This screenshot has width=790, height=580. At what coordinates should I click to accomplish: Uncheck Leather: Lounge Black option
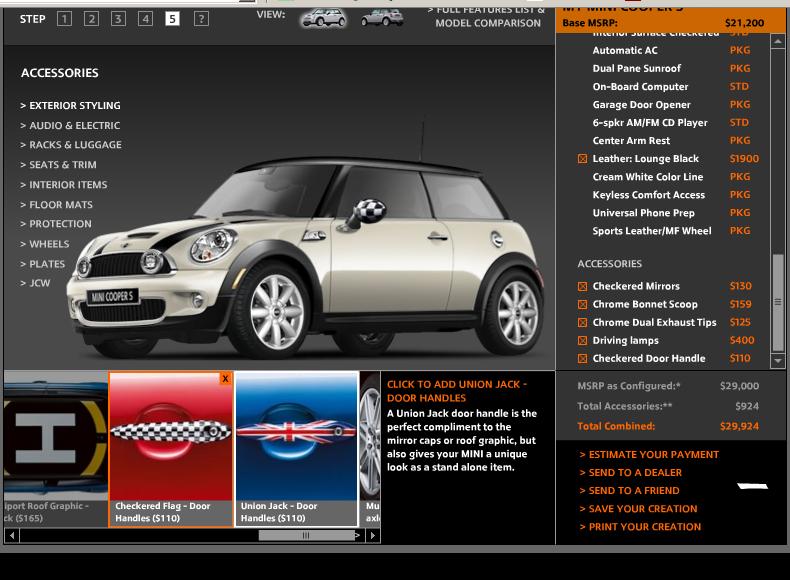[582, 159]
